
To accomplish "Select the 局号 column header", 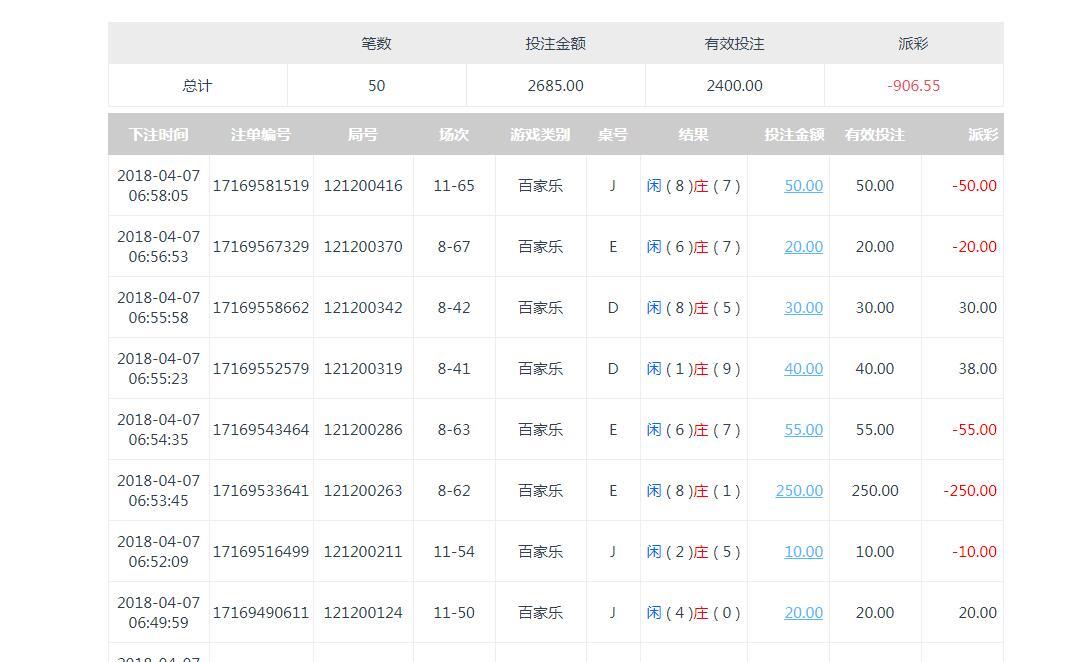I will pos(362,135).
